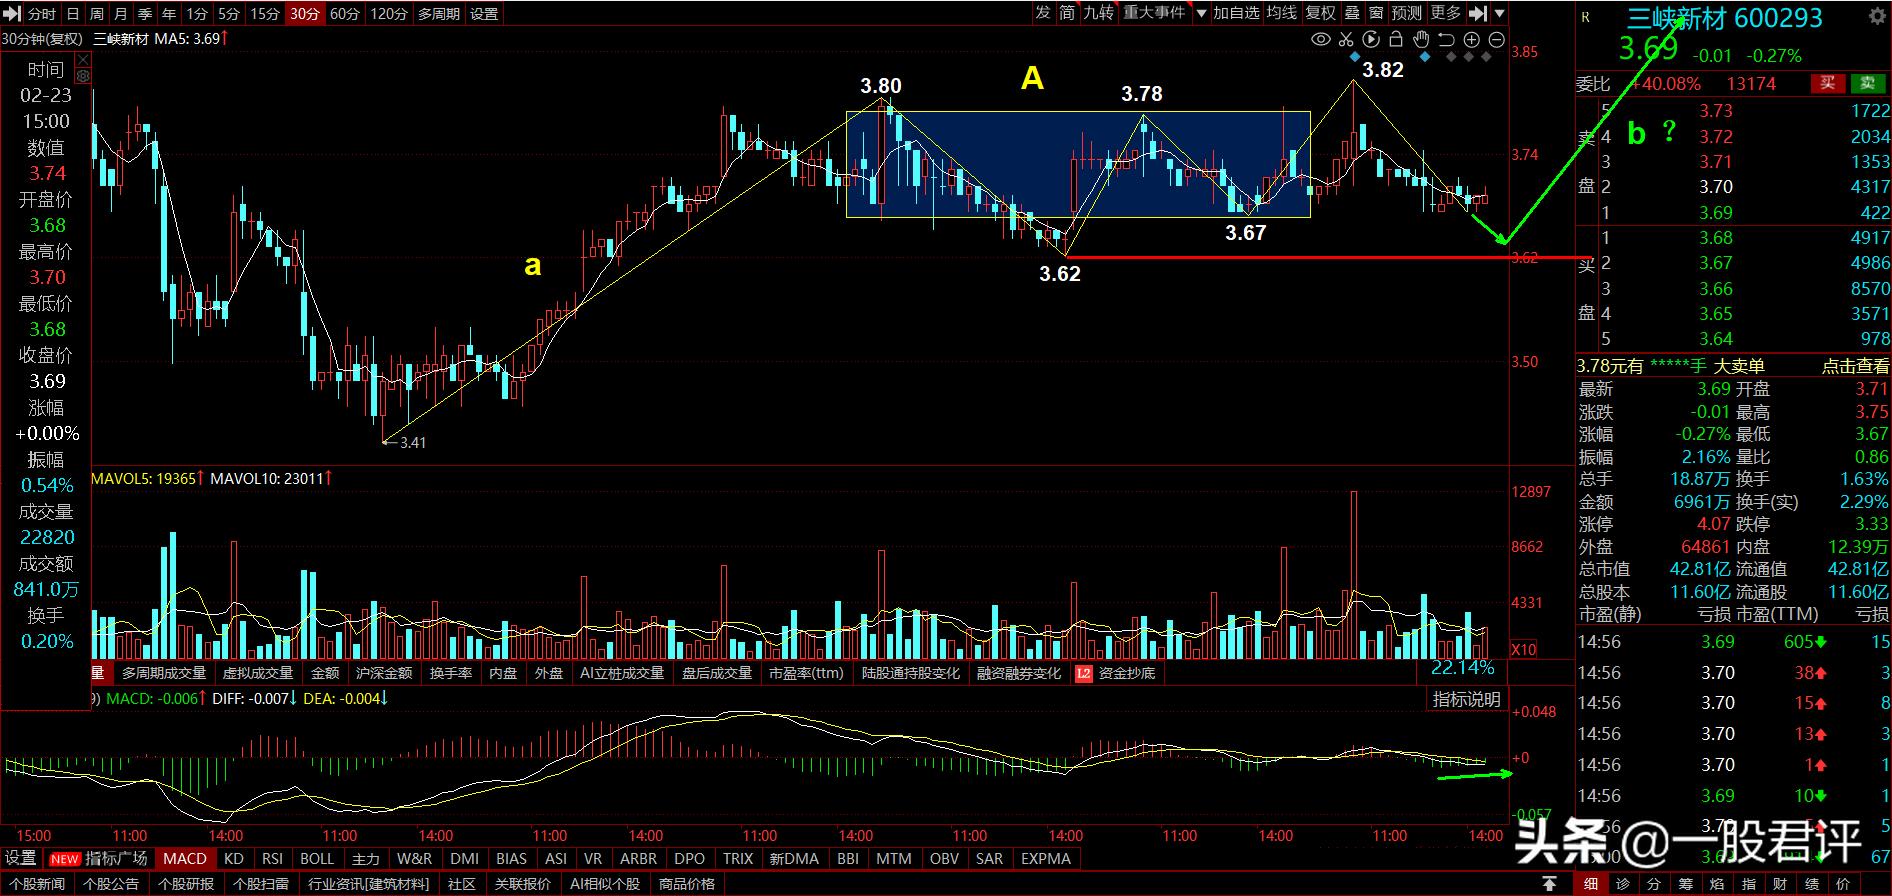Screen dimensions: 1892x896
Task: Select the scissors cut tool on chart
Action: [x=1346, y=40]
